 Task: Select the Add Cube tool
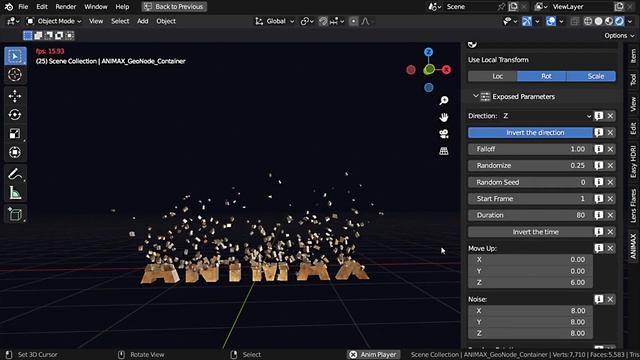pyautogui.click(x=15, y=214)
